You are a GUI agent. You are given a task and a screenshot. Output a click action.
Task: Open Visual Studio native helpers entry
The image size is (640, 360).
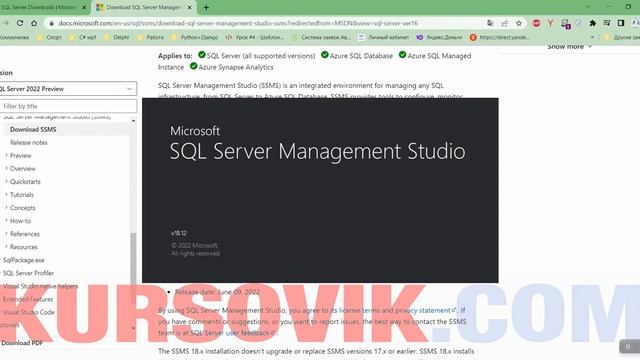40,286
